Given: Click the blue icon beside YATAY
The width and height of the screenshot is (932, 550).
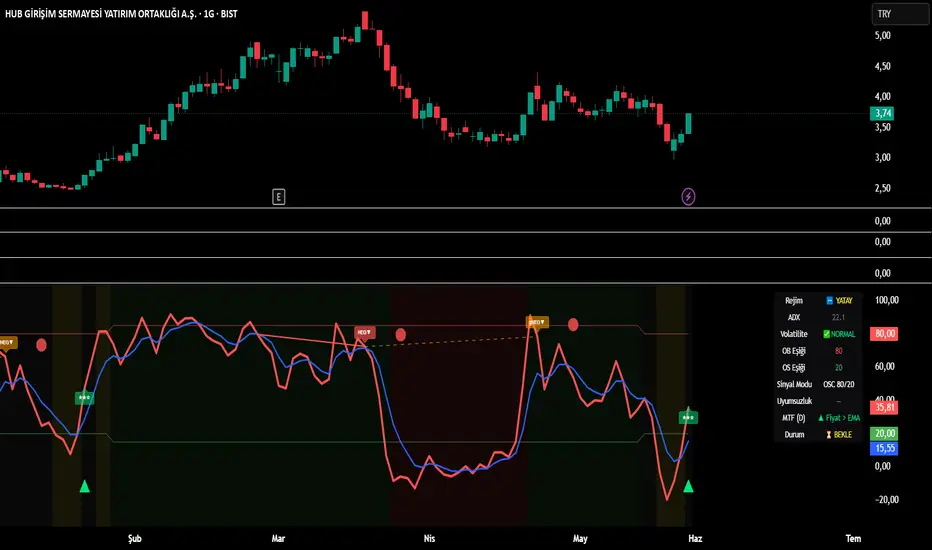Looking at the screenshot, I should tap(829, 301).
